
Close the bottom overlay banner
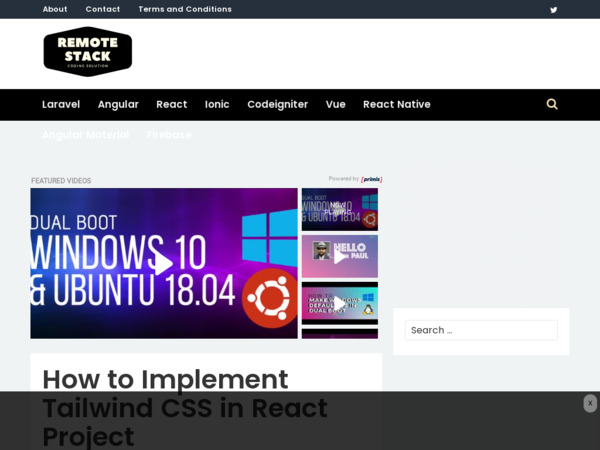590,403
